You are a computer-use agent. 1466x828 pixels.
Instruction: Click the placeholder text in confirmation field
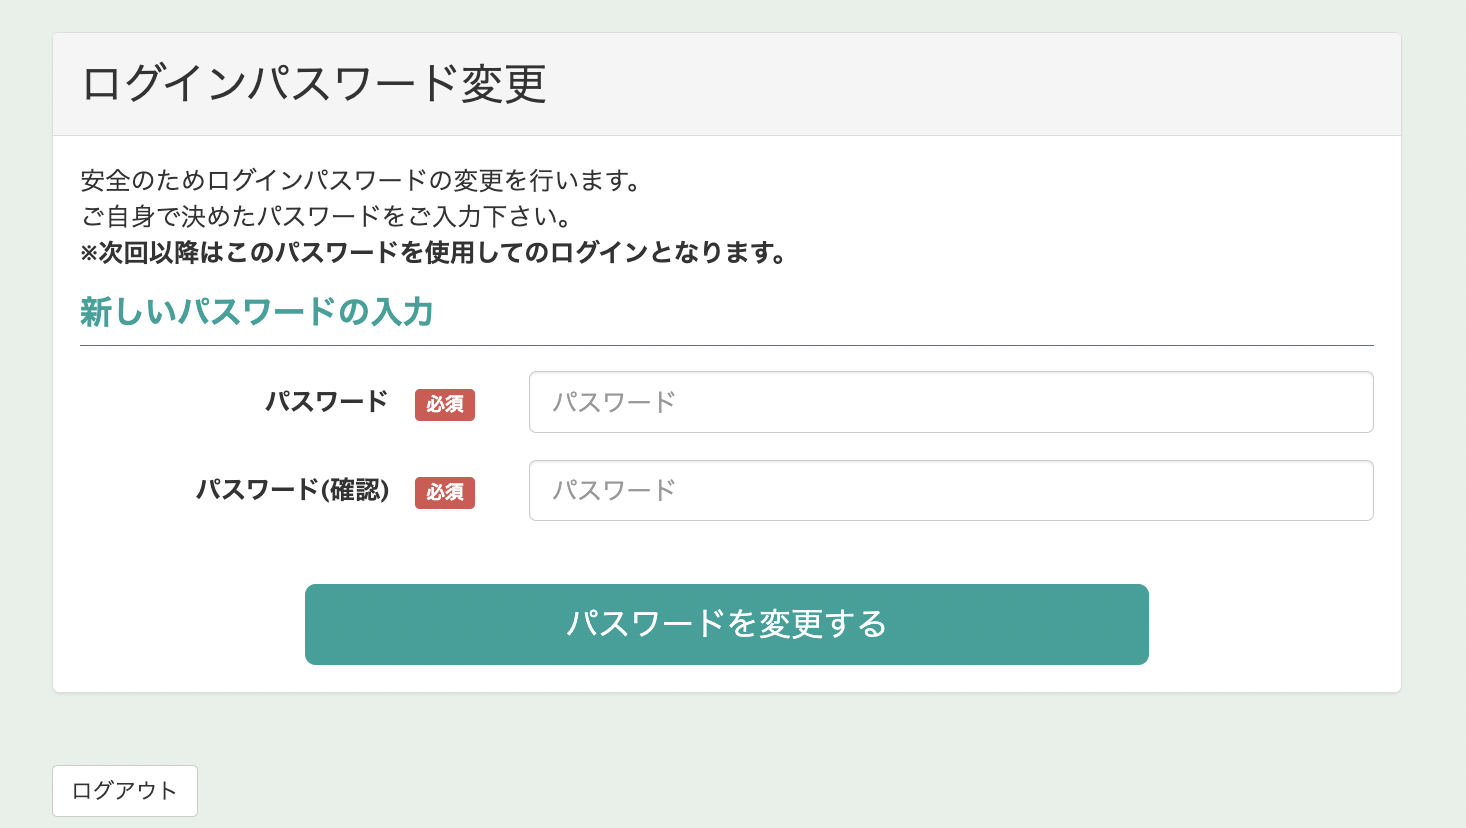[x=614, y=490]
